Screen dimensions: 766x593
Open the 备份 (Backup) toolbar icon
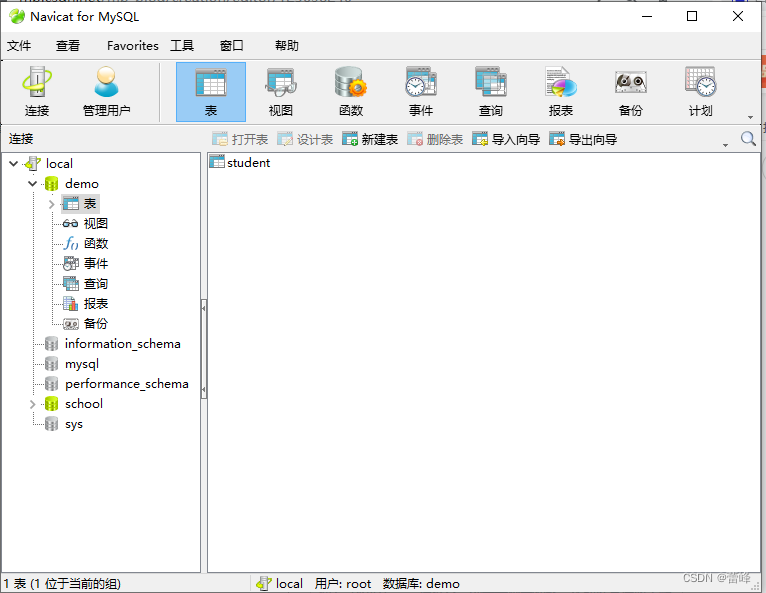tap(630, 92)
